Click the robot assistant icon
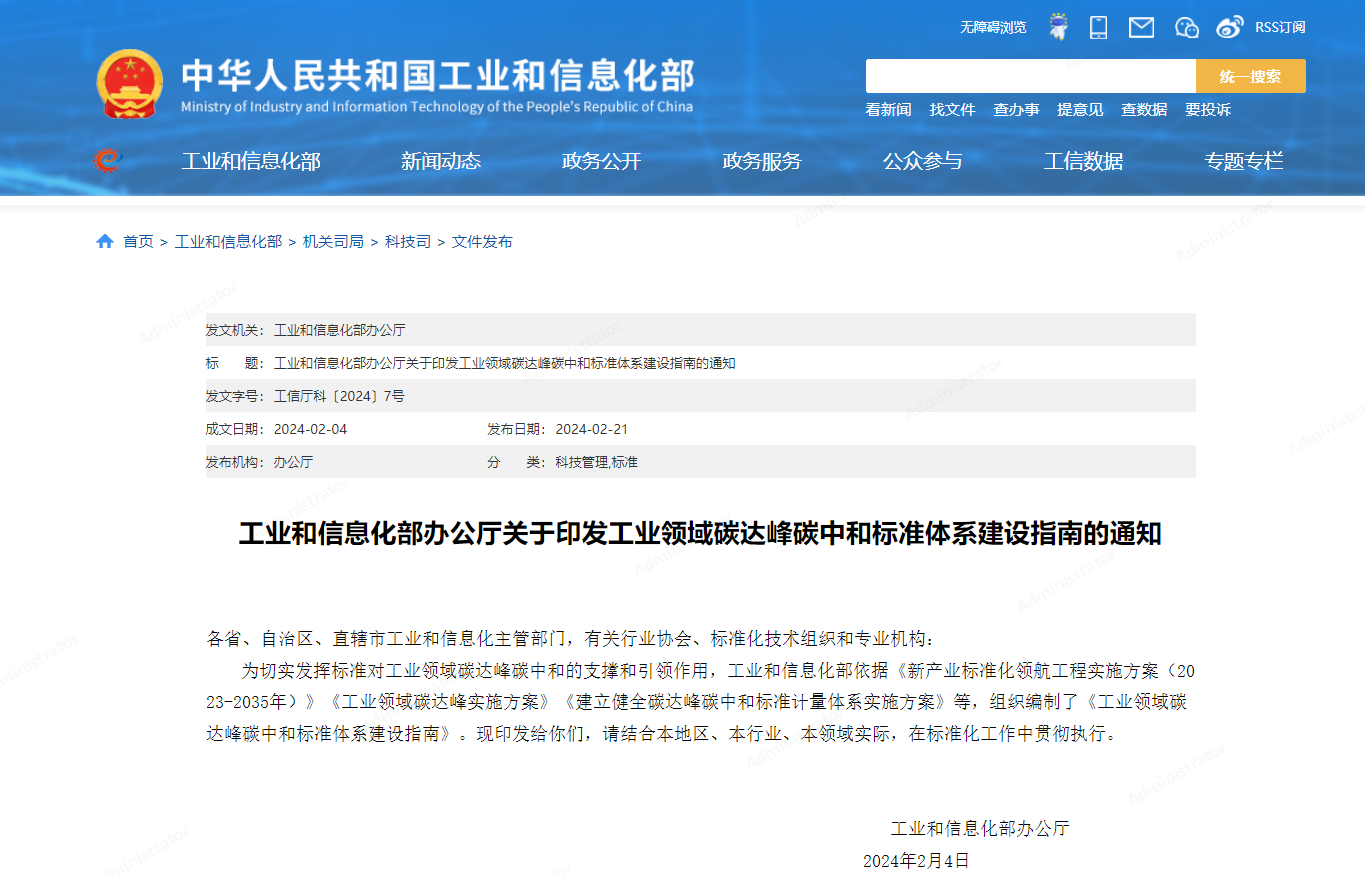This screenshot has width=1365, height=875. [1058, 27]
